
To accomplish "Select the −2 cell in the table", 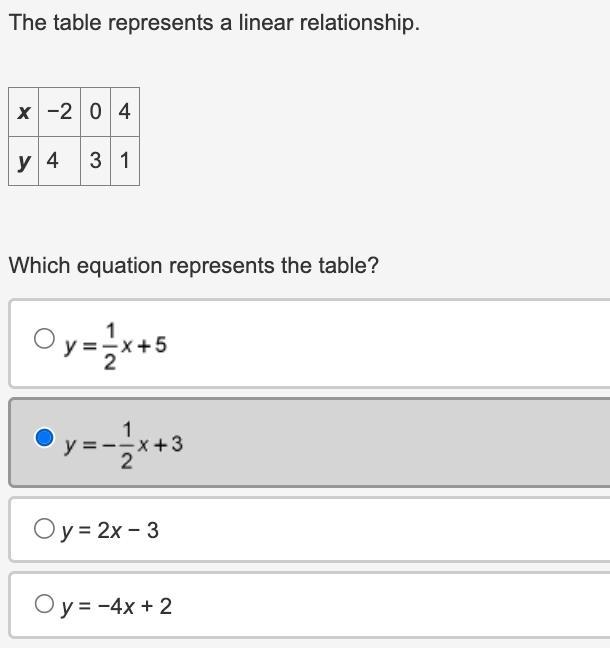I will (x=60, y=112).
